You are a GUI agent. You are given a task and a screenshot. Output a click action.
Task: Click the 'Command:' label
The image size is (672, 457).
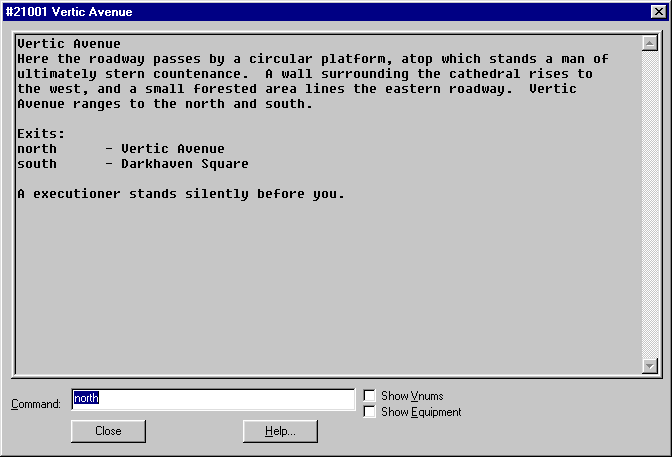[x=36, y=404]
